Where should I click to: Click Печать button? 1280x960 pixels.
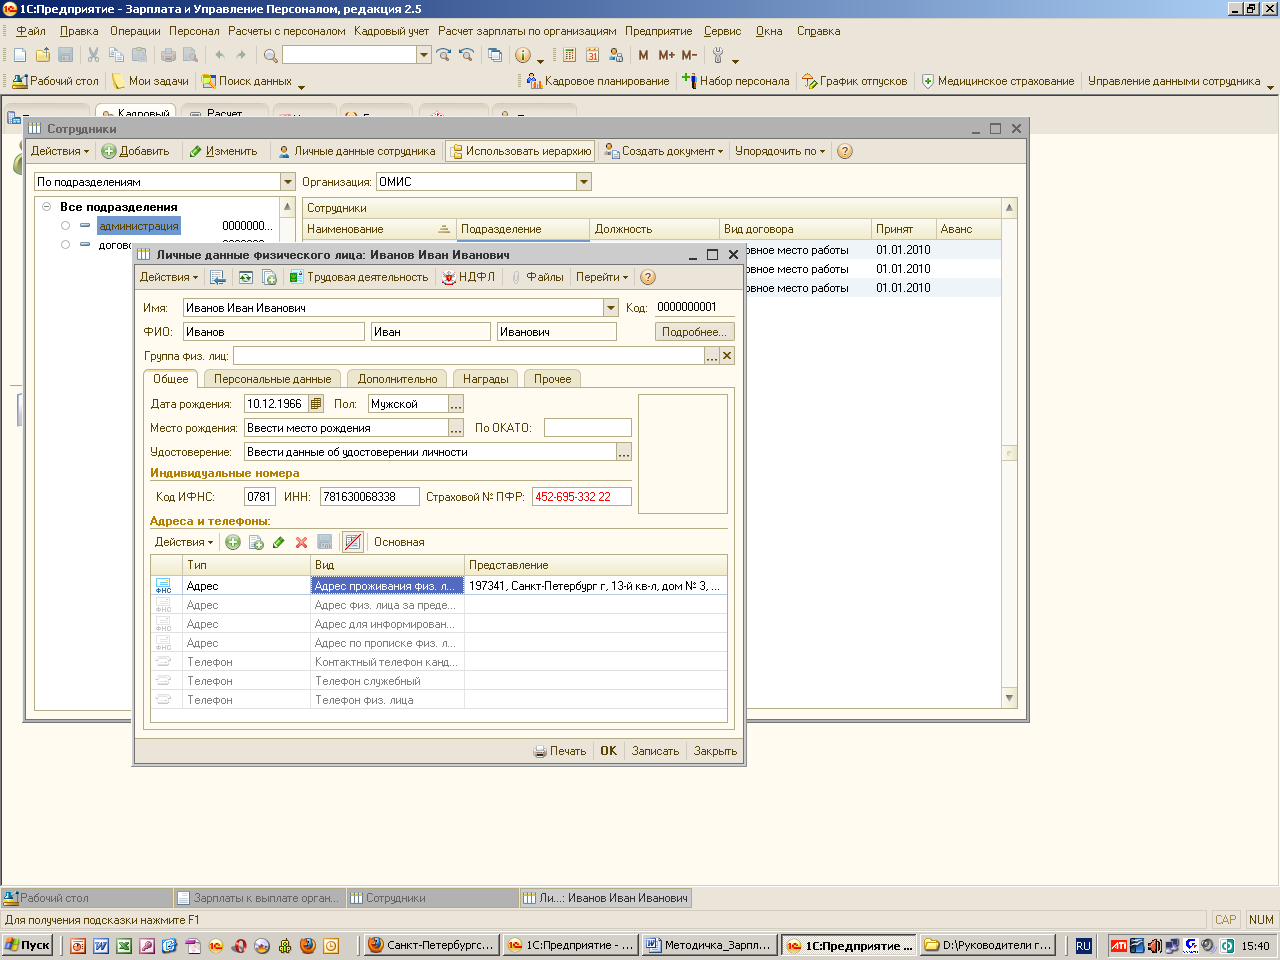[x=560, y=751]
